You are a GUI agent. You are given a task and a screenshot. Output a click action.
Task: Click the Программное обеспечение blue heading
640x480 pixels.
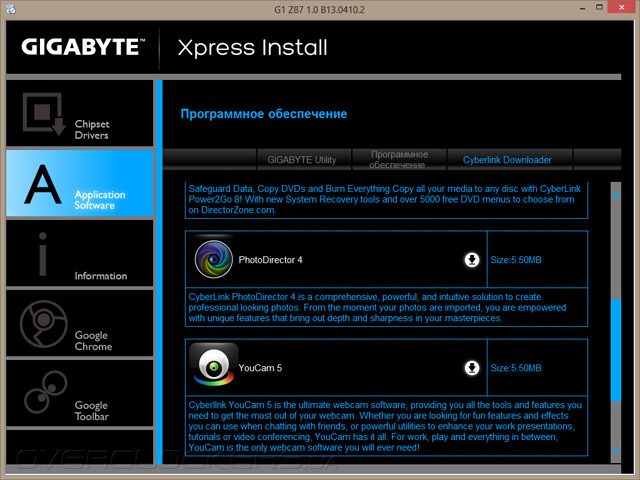pos(264,114)
